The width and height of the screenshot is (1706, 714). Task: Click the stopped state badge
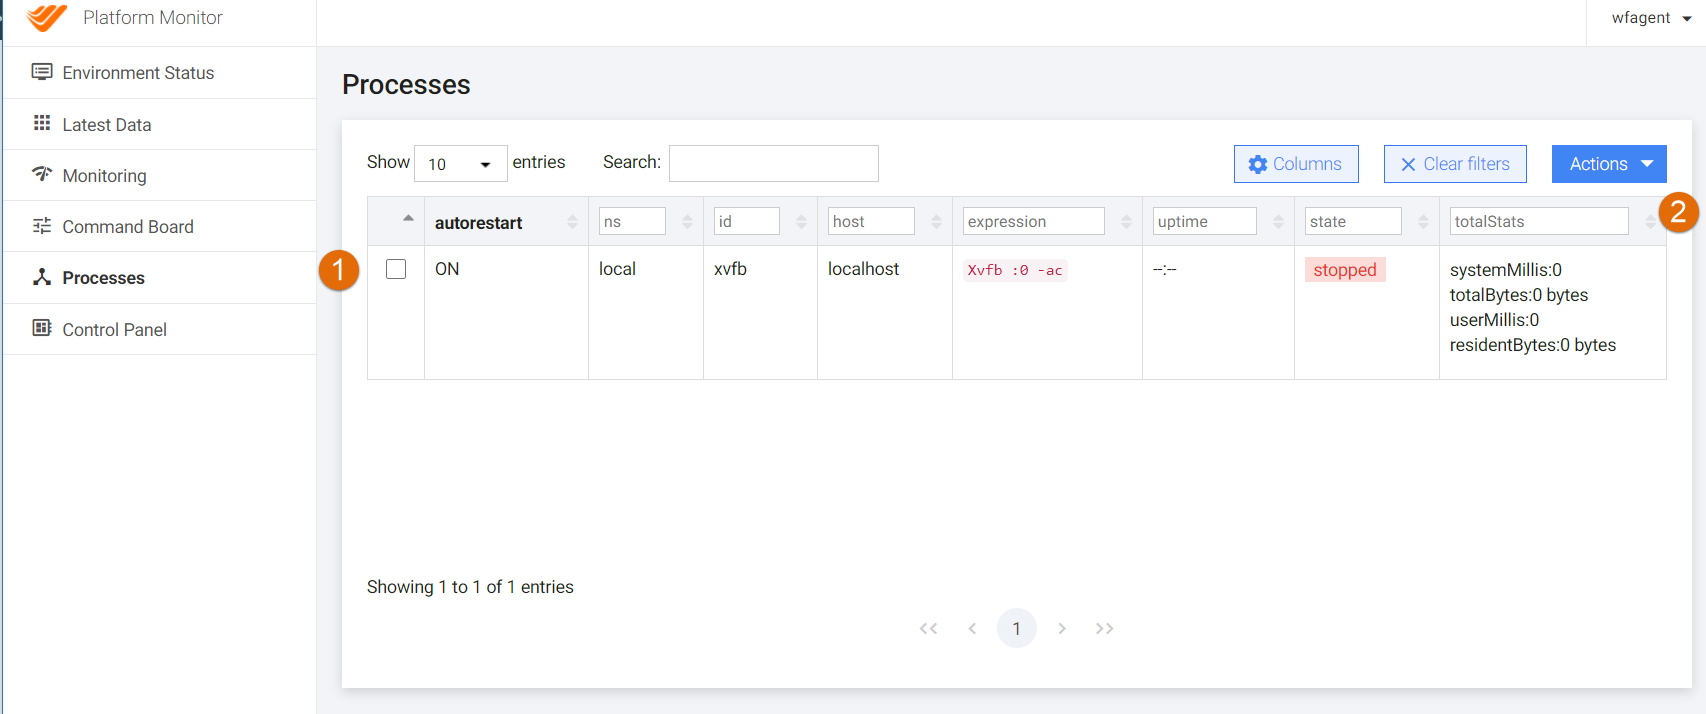(1345, 270)
